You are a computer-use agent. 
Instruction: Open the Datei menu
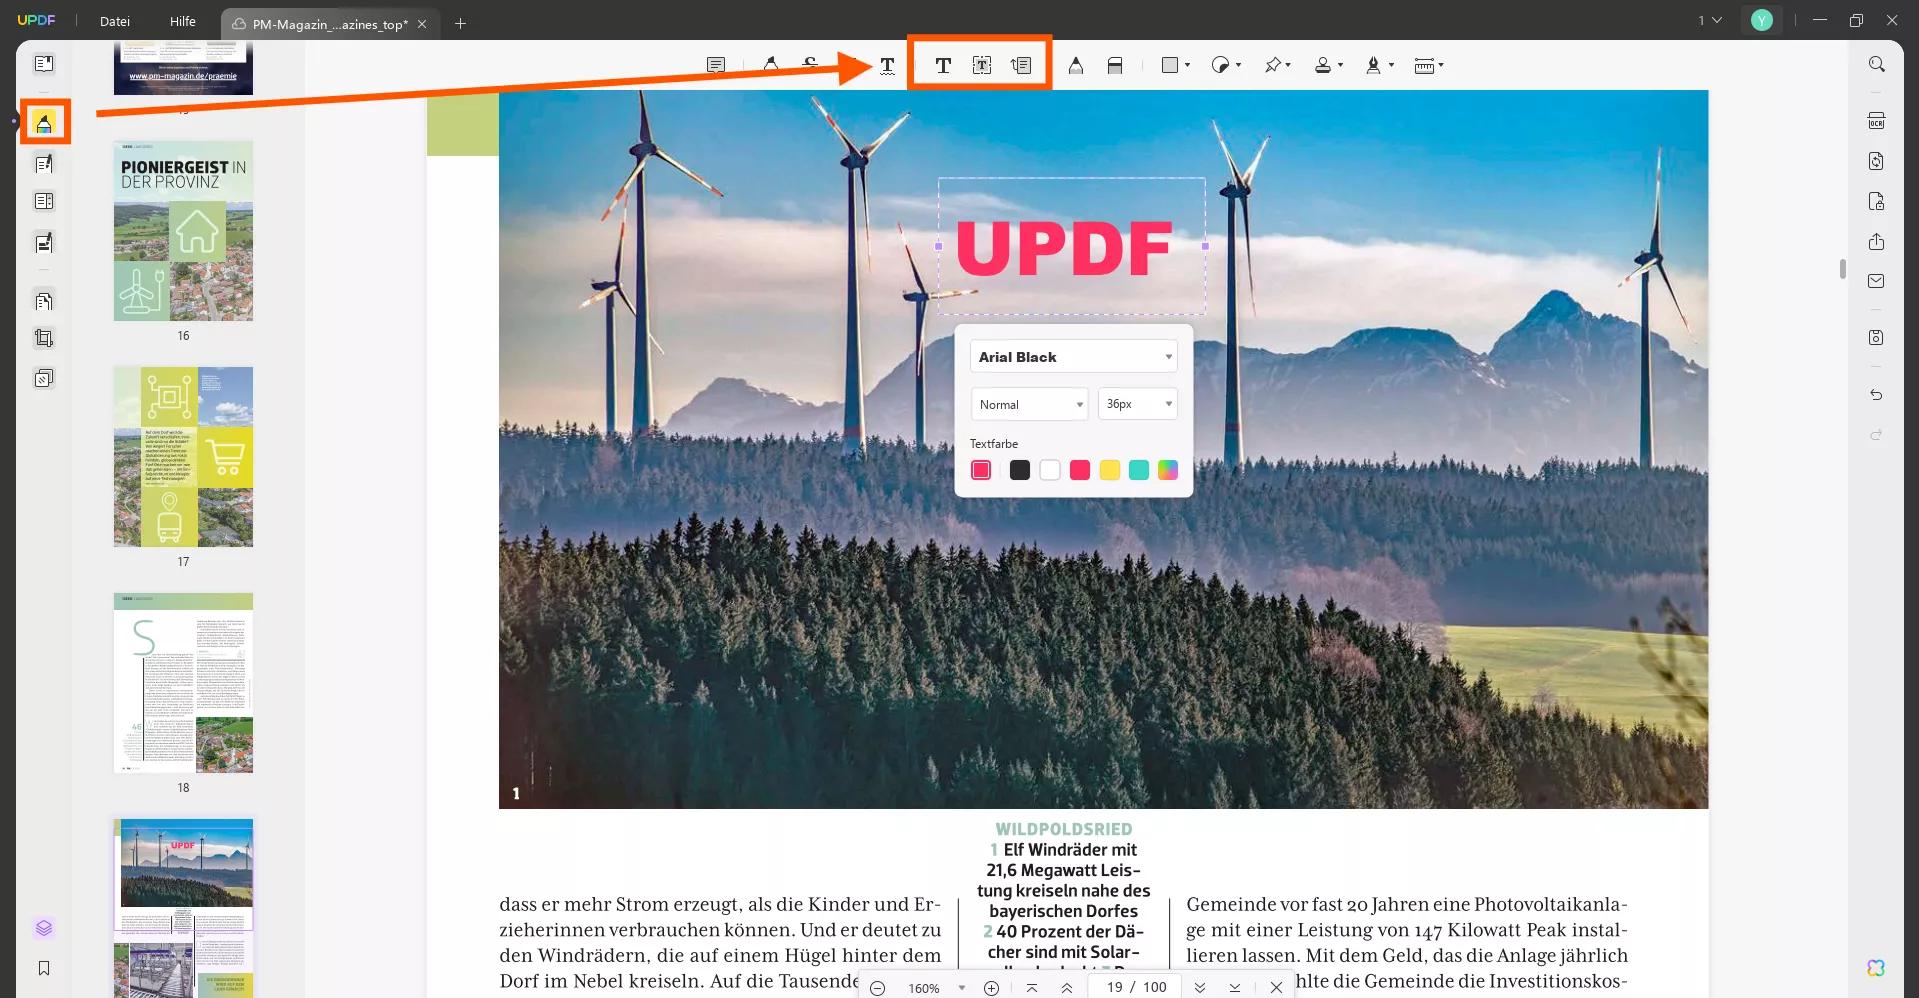point(115,21)
